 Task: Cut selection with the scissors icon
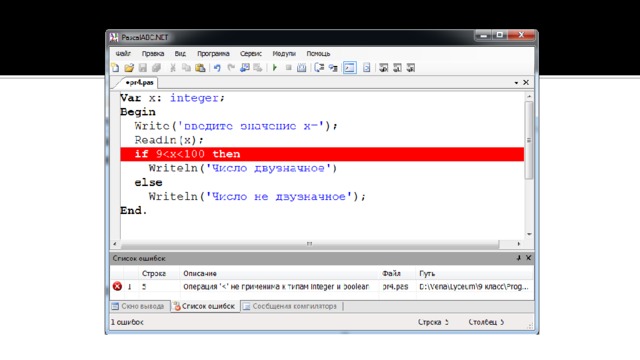pyautogui.click(x=173, y=68)
